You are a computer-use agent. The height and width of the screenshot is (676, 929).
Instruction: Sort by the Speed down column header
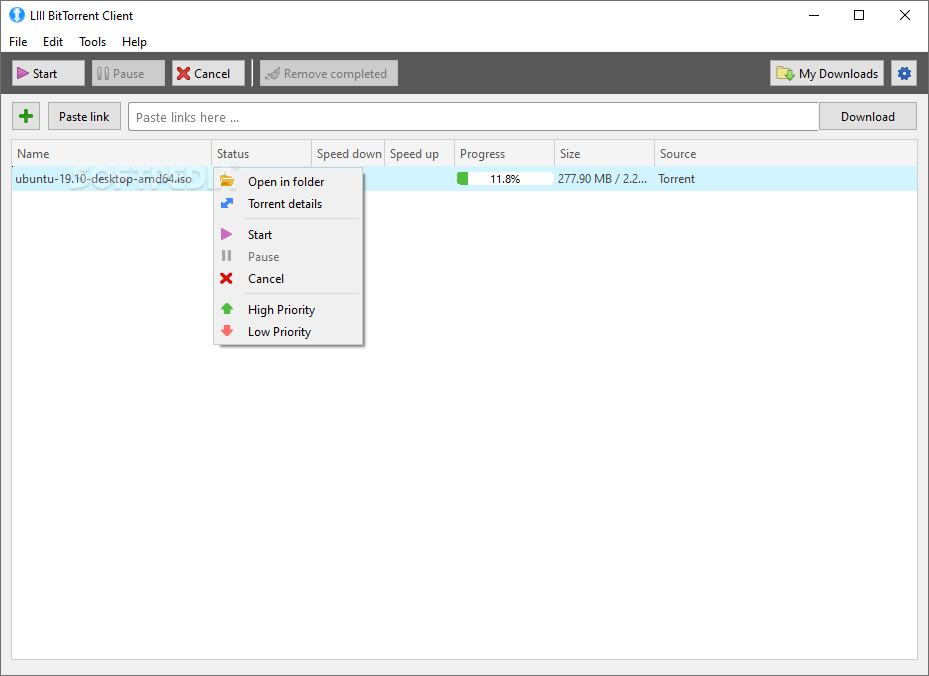348,153
